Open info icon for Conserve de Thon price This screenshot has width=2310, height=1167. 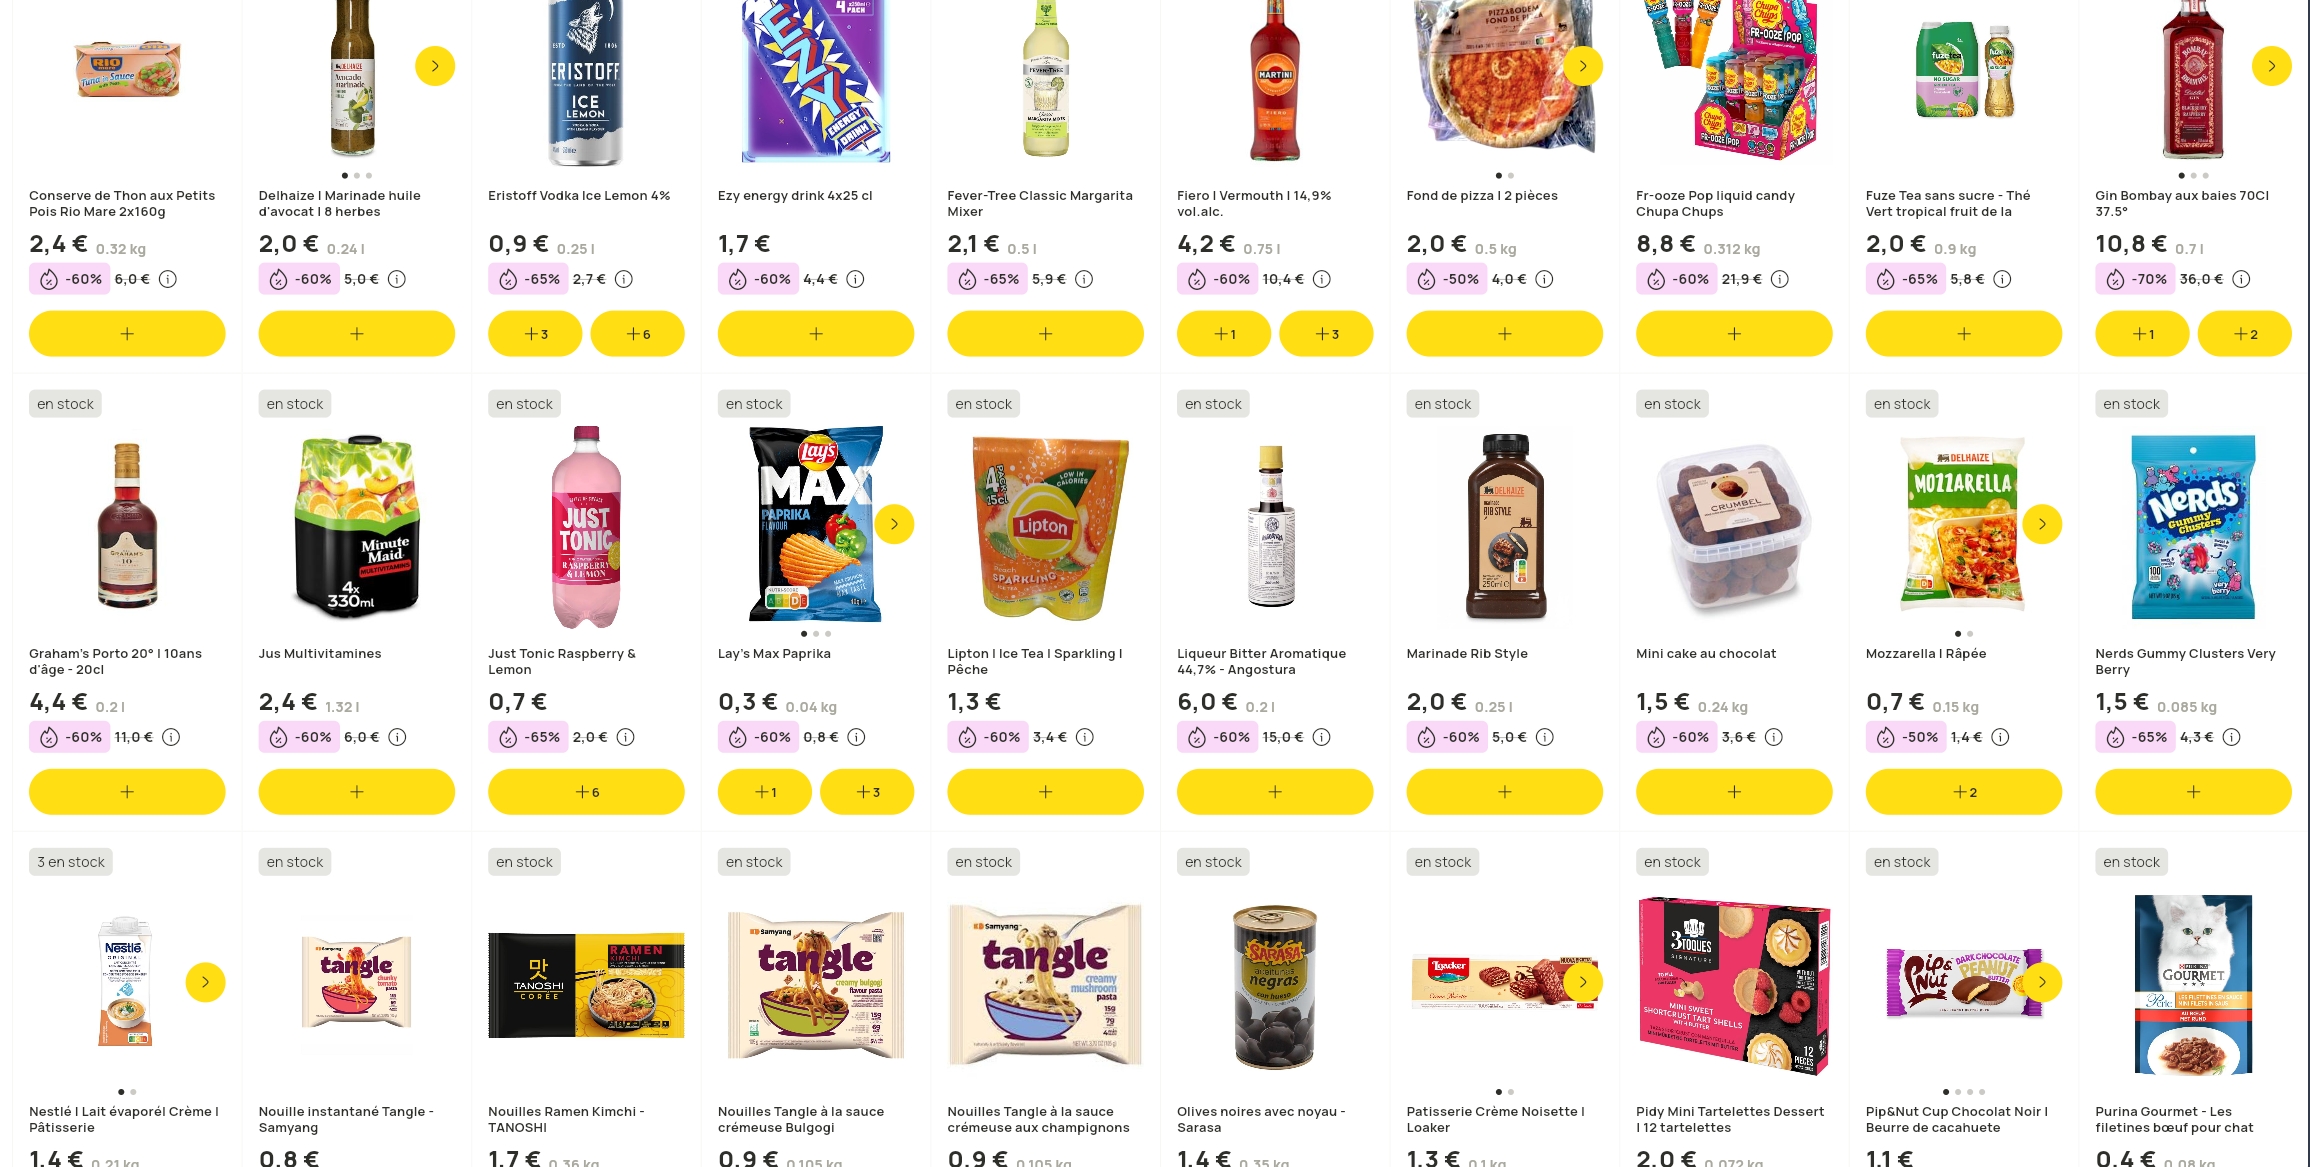[x=168, y=279]
